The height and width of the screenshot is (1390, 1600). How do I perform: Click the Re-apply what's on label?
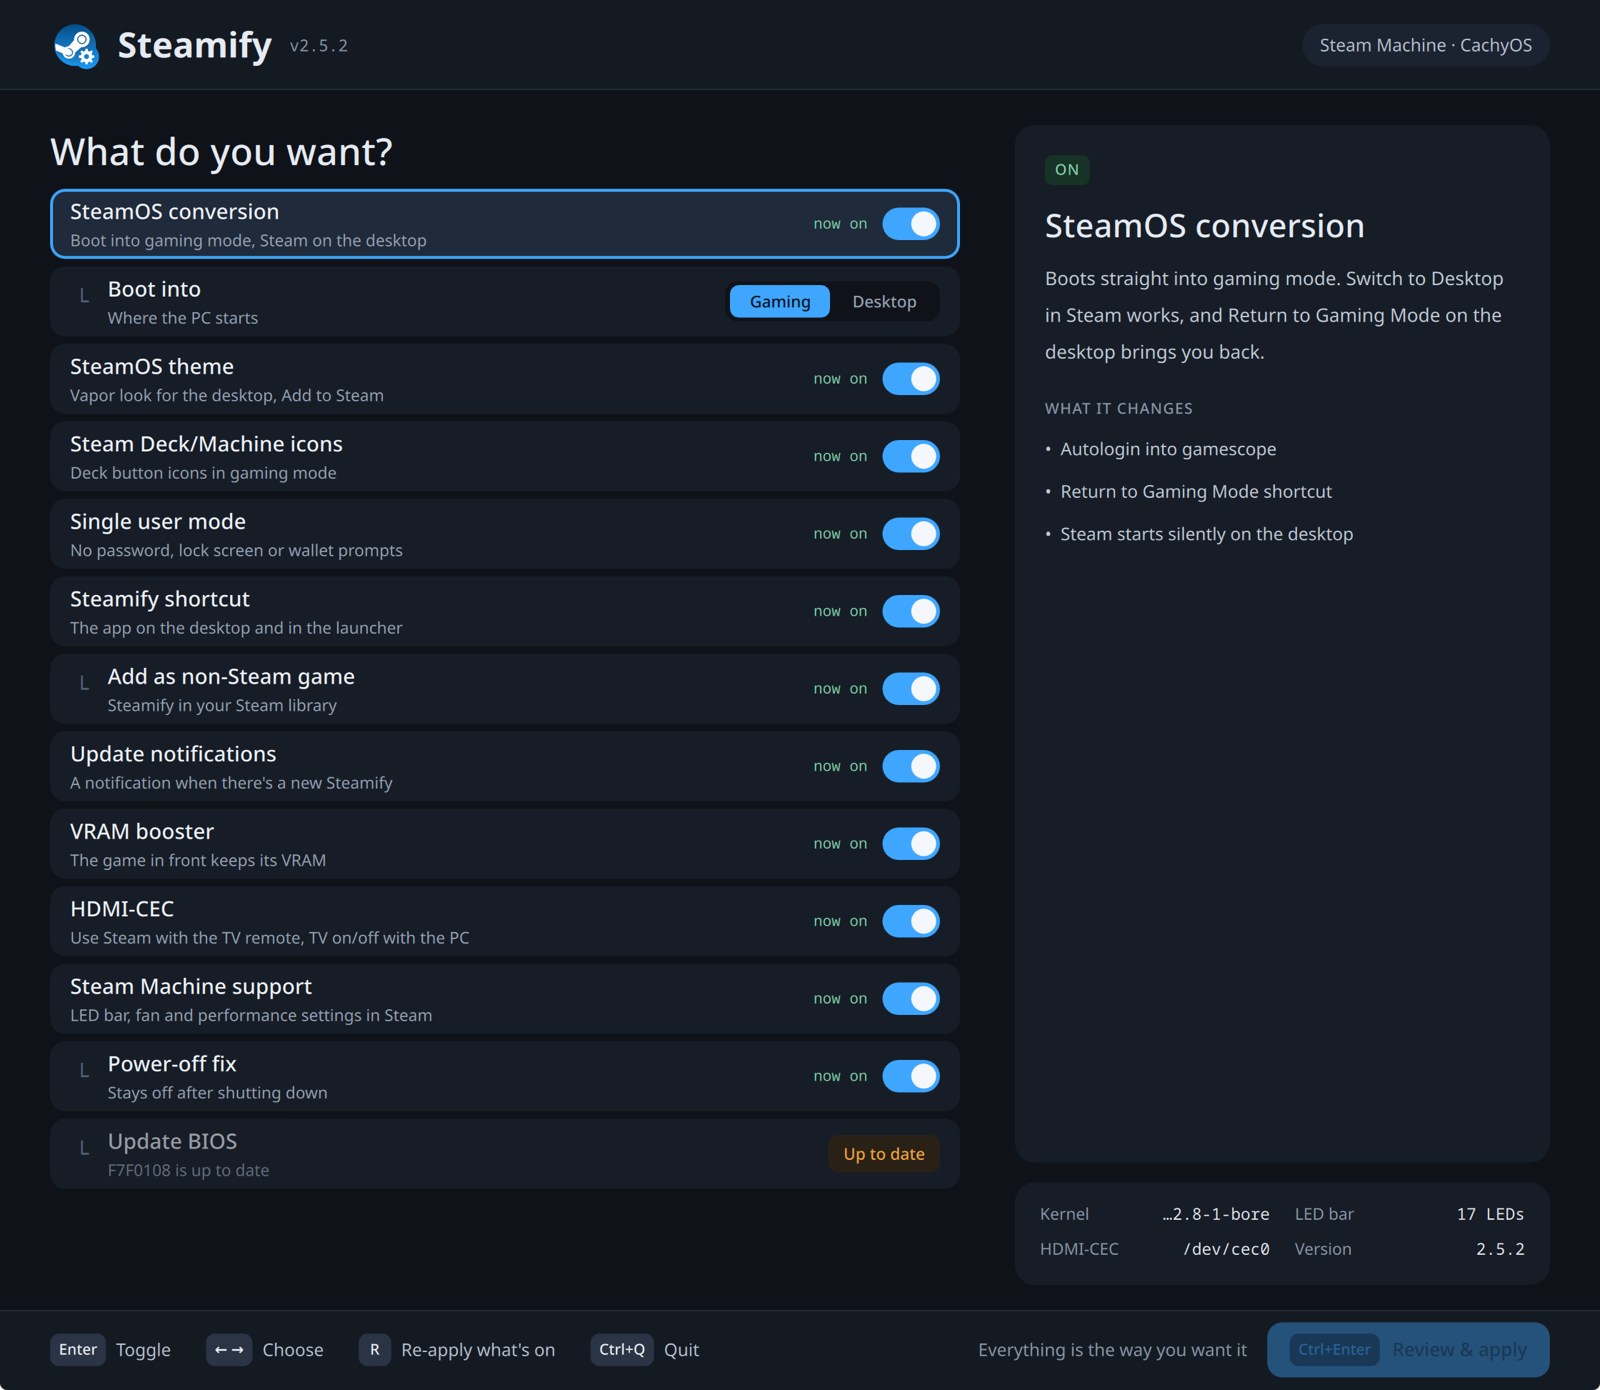point(478,1350)
